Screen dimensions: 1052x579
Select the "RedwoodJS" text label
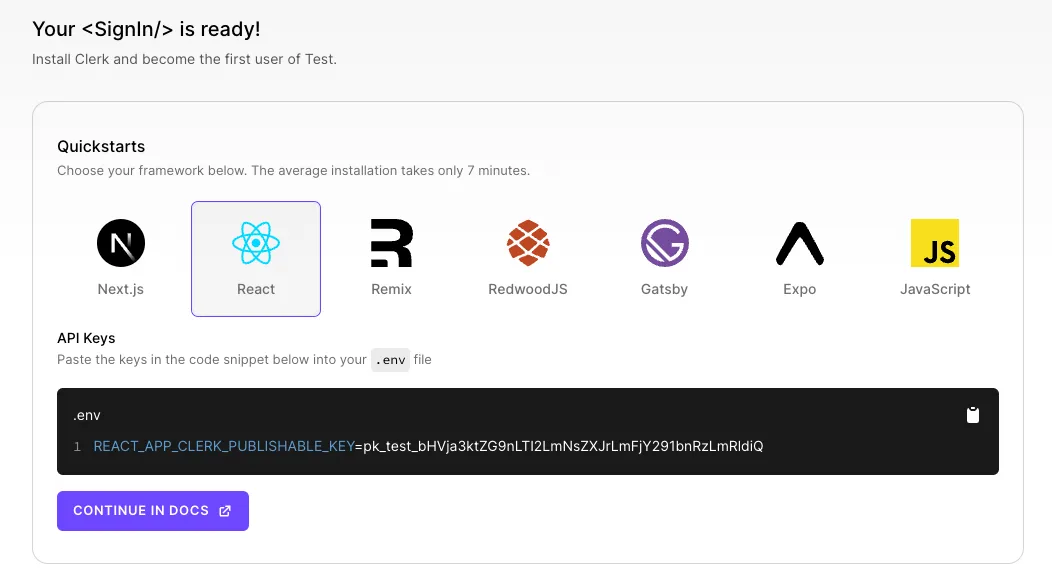[528, 289]
